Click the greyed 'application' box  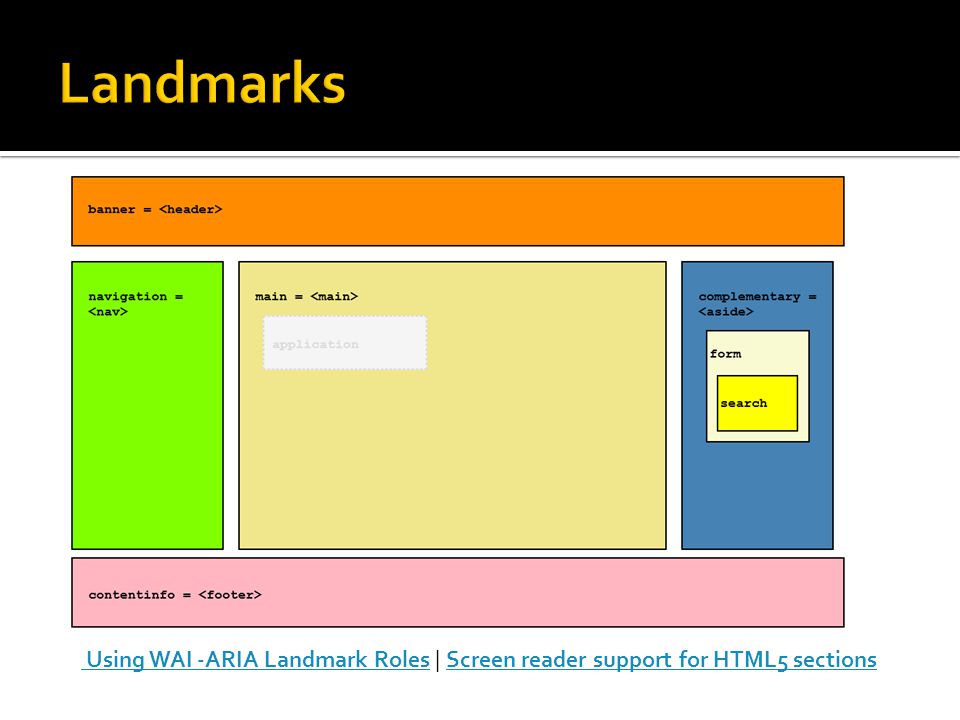(x=345, y=343)
